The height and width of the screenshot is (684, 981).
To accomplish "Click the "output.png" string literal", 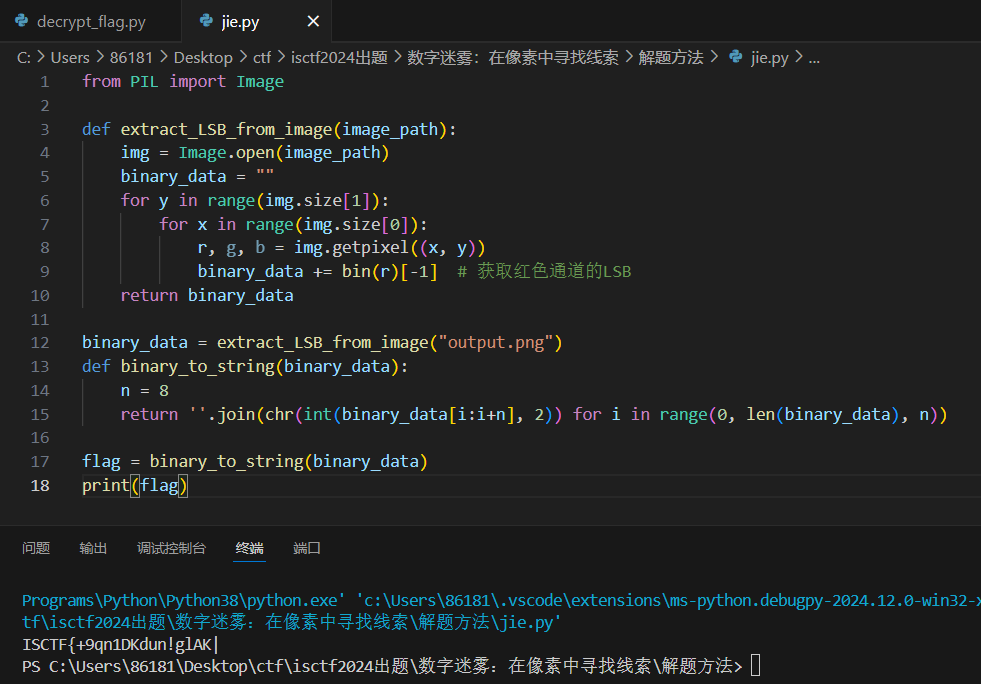I will tap(496, 343).
